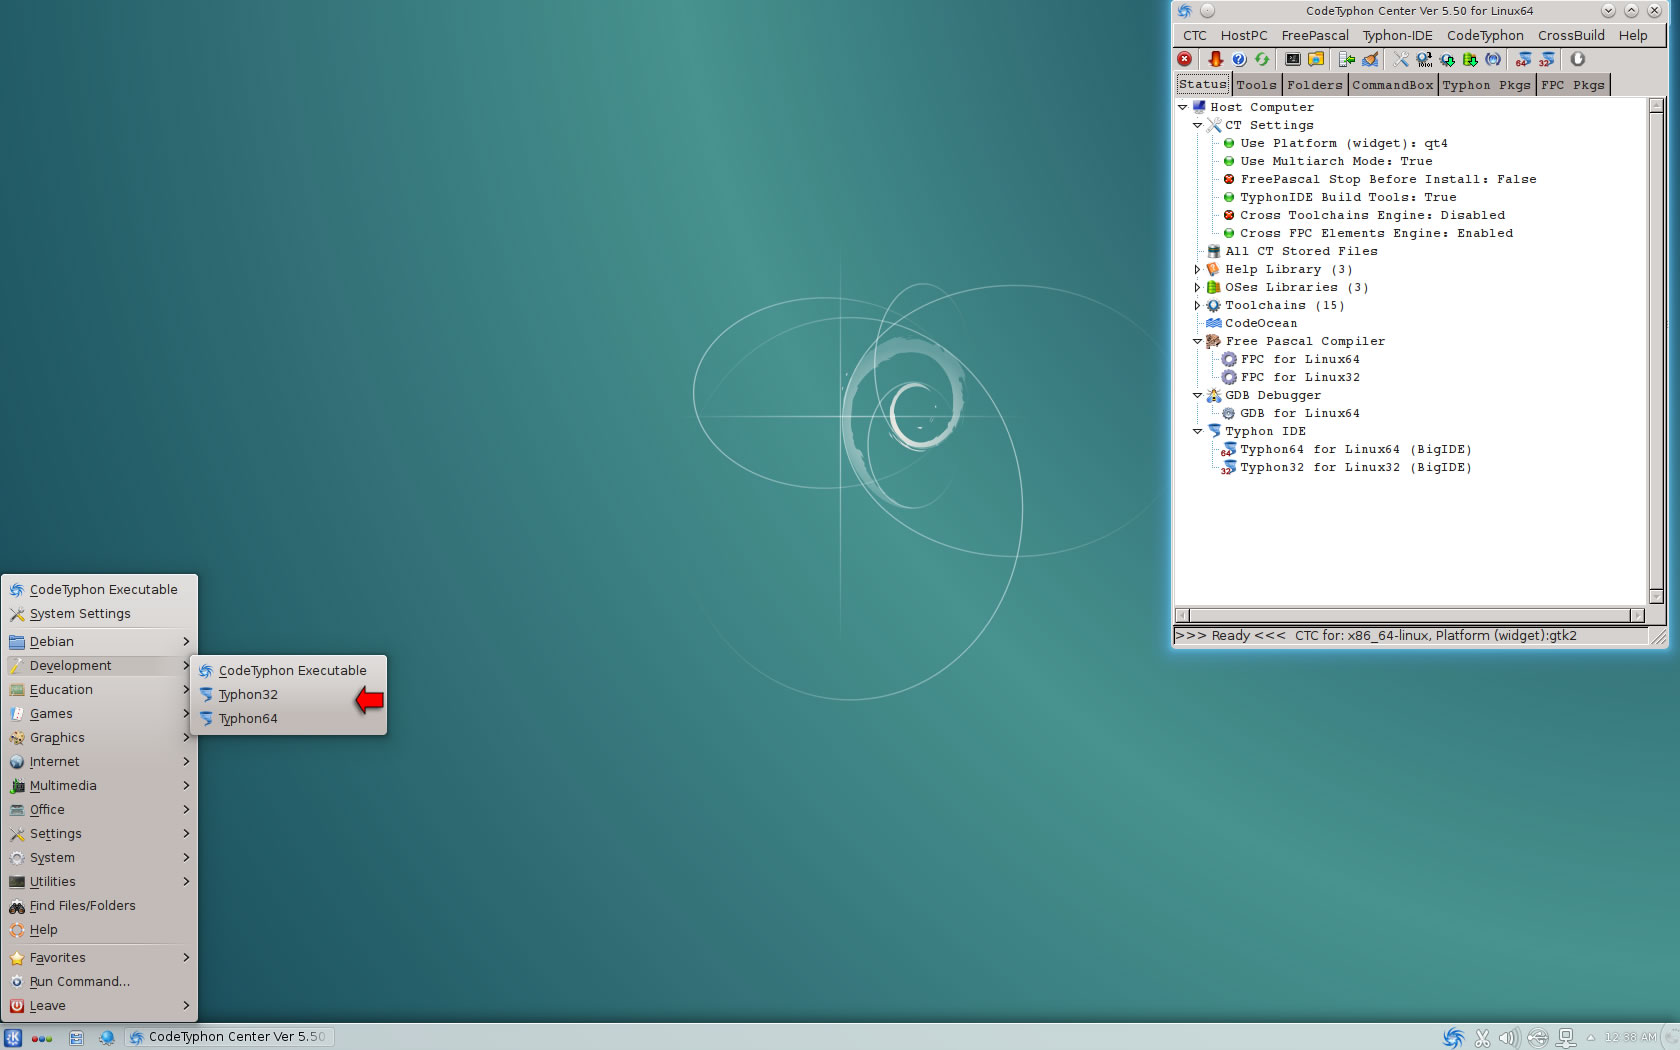Image resolution: width=1680 pixels, height=1050 pixels.
Task: Switch to the FPC Pkgs tab
Action: pos(1573,85)
